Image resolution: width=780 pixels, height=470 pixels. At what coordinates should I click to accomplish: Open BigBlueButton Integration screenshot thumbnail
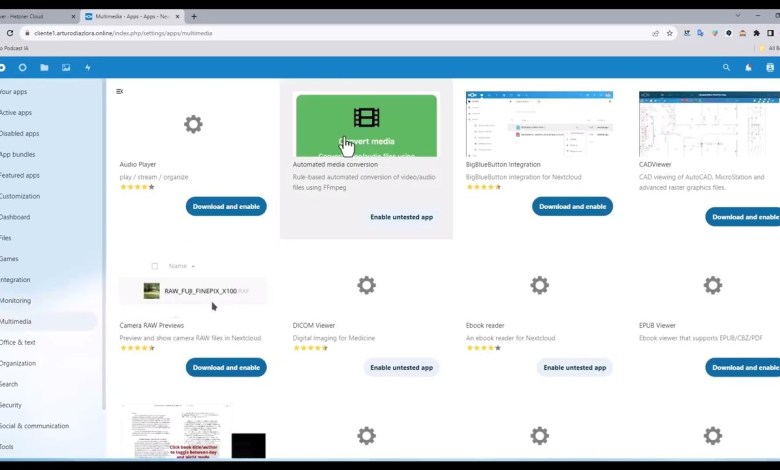(x=539, y=124)
